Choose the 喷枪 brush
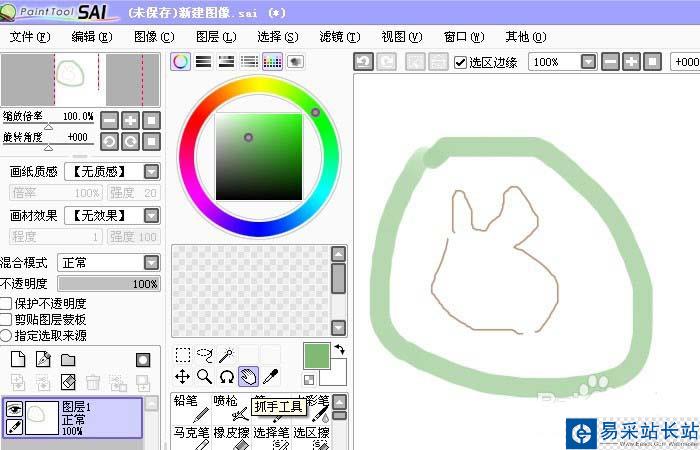This screenshot has width=700, height=450. (231, 408)
